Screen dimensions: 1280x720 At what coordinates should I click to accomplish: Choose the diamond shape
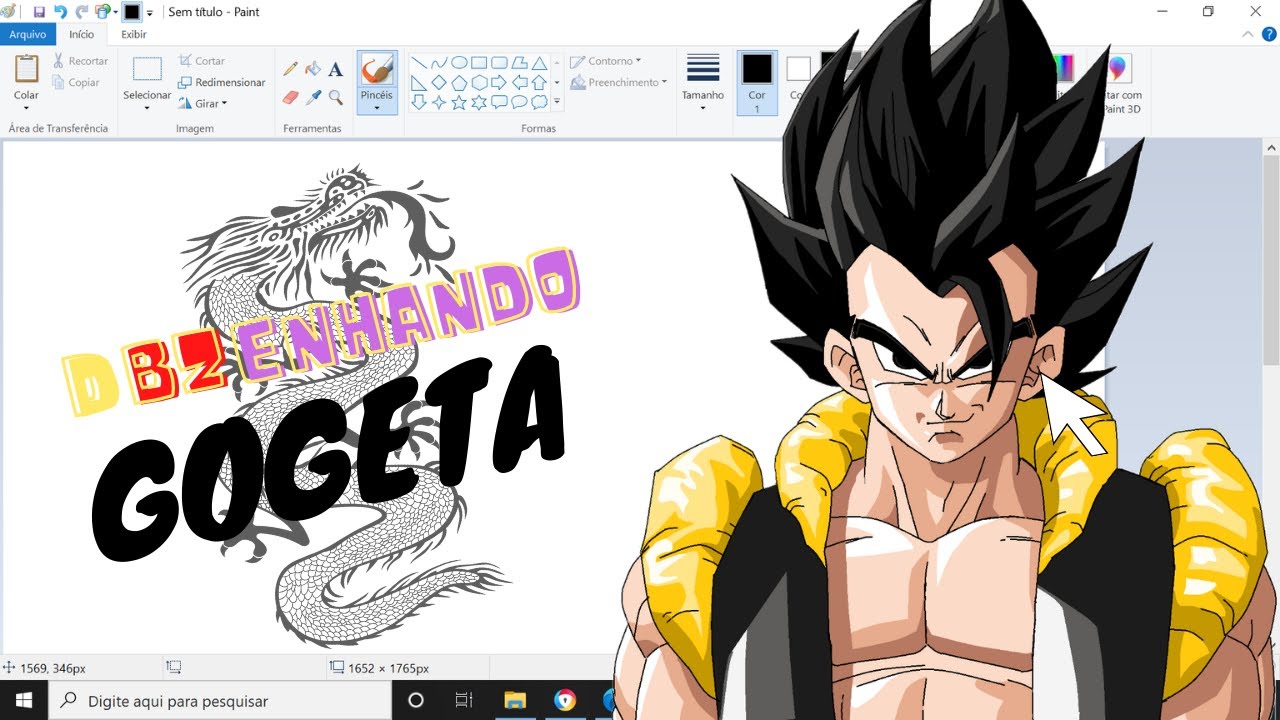pos(439,82)
